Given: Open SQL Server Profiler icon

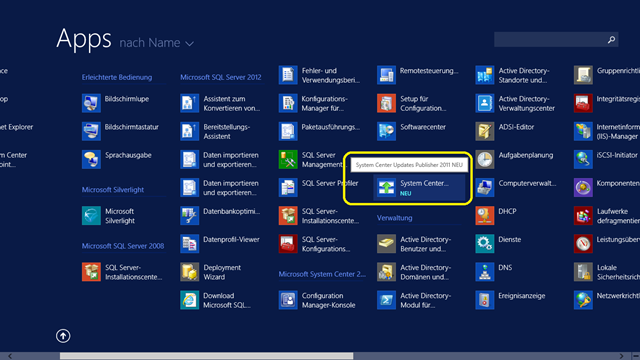Looking at the screenshot, I should click(288, 188).
